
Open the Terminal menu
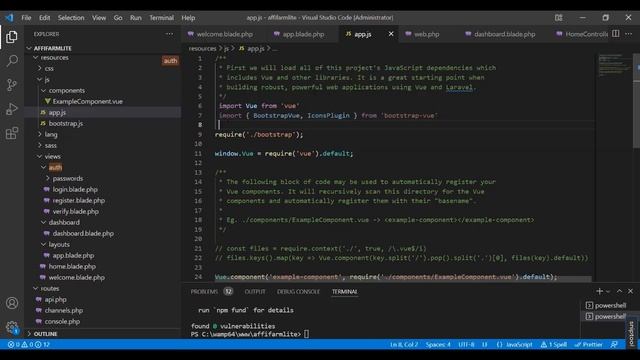[161, 18]
